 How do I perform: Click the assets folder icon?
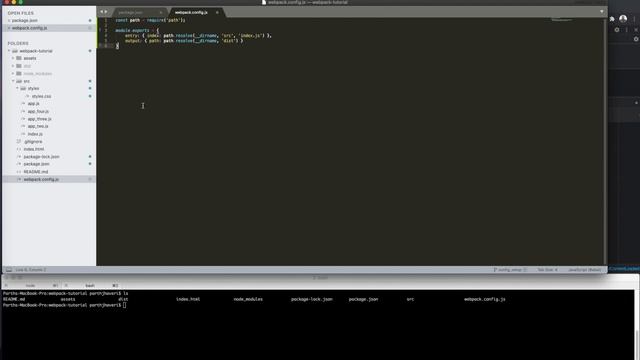19,58
